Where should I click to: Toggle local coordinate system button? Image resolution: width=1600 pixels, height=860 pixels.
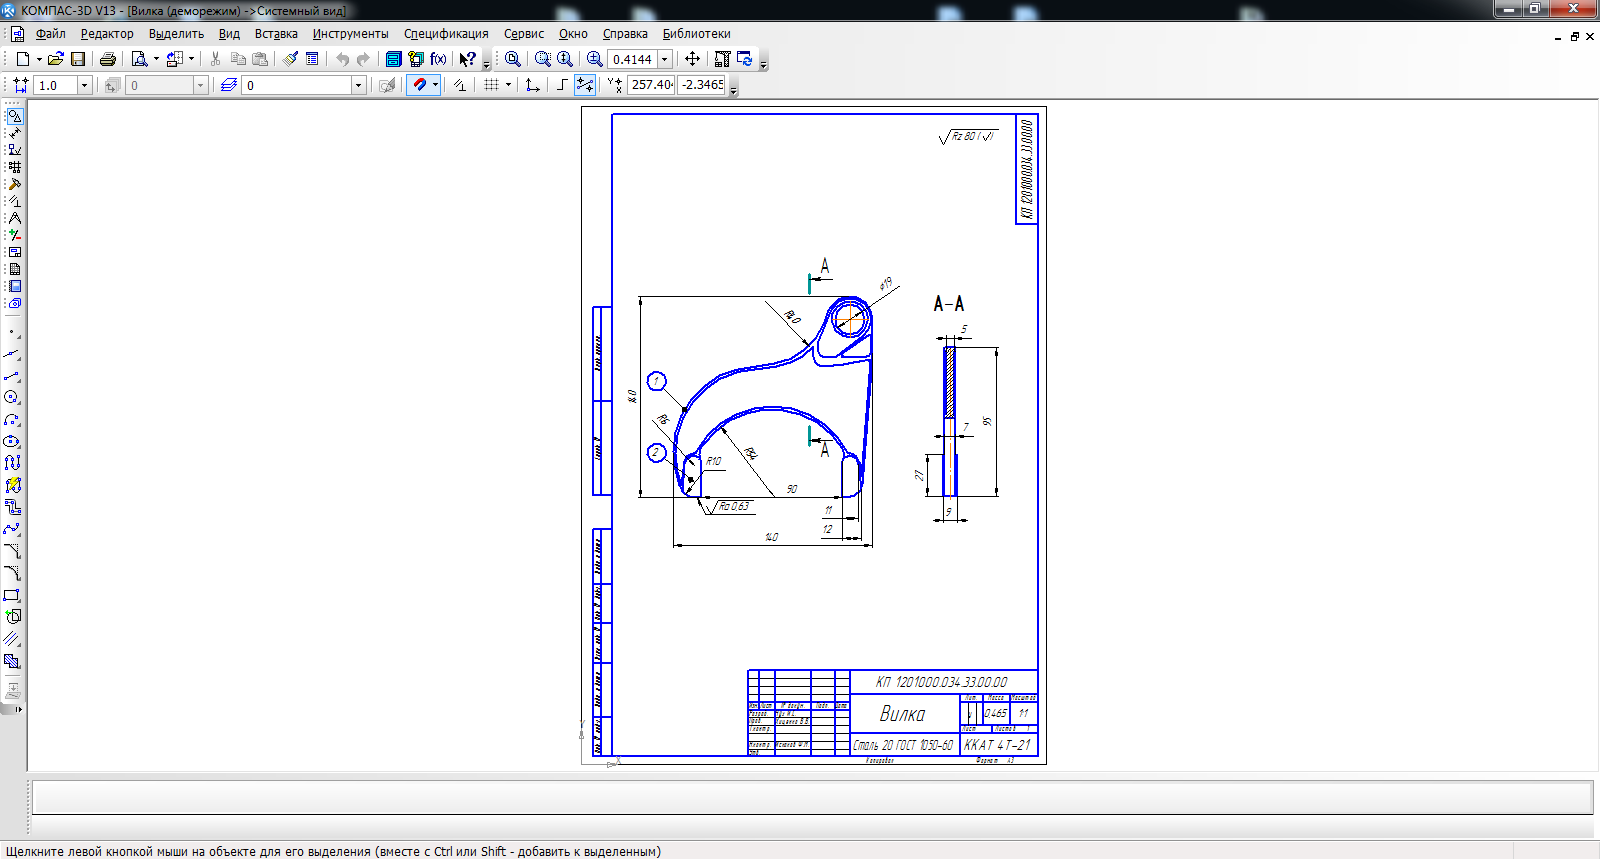(533, 85)
